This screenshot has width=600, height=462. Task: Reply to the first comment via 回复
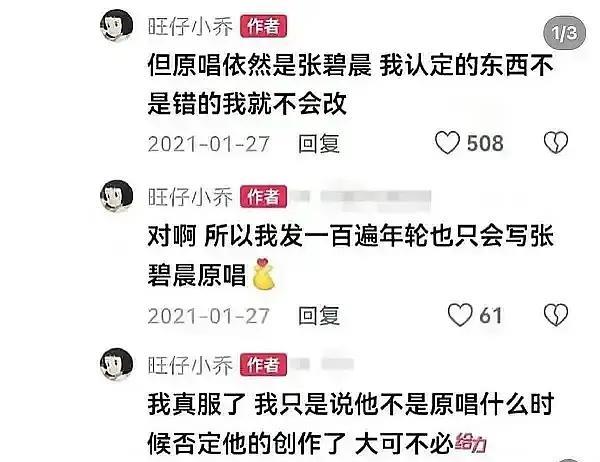(318, 144)
